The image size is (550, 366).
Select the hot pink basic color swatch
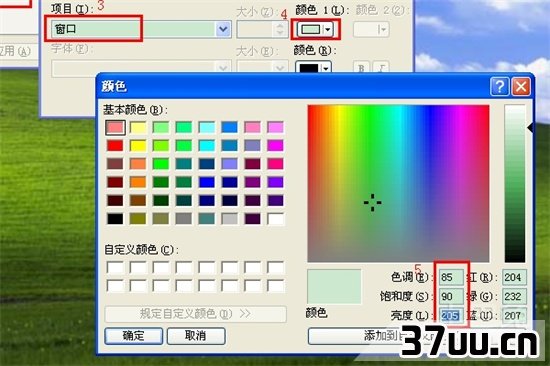pos(275,164)
